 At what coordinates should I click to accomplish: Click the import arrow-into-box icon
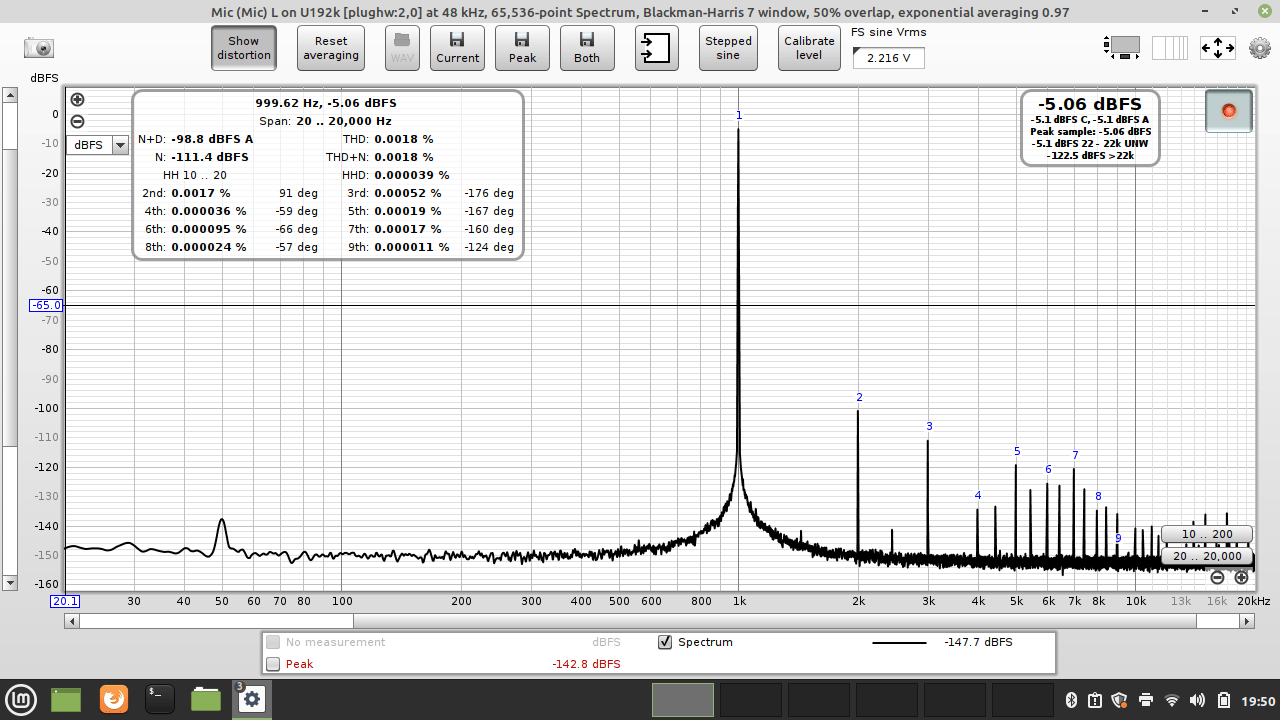point(656,48)
